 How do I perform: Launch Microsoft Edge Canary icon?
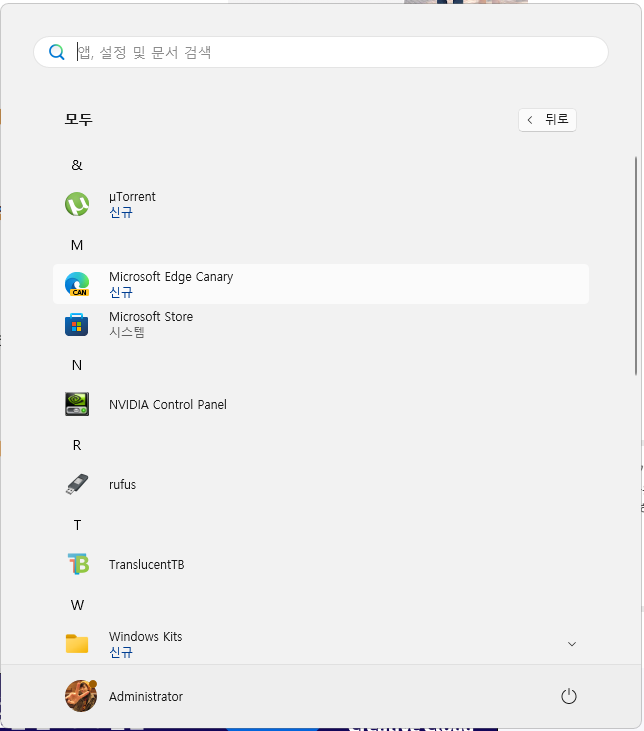tap(77, 284)
